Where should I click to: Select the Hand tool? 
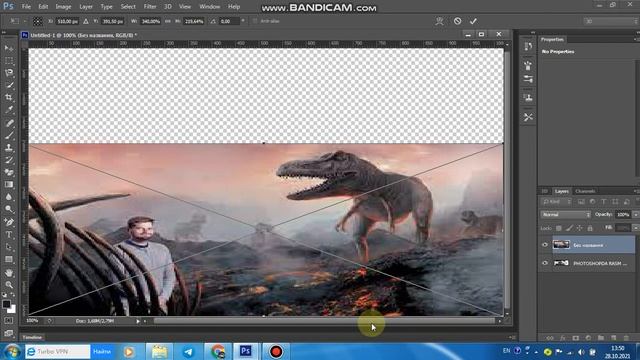pyautogui.click(x=9, y=273)
